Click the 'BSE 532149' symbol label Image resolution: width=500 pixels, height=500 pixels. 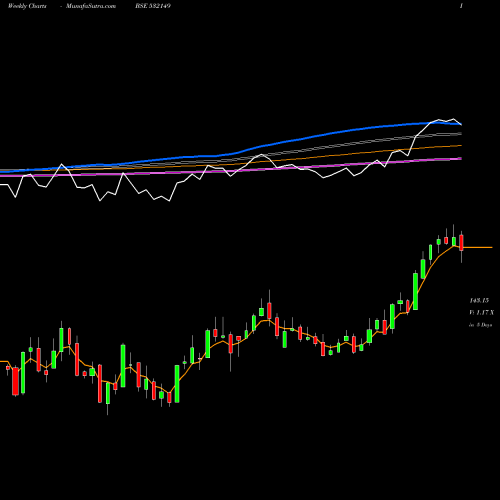(x=153, y=6)
